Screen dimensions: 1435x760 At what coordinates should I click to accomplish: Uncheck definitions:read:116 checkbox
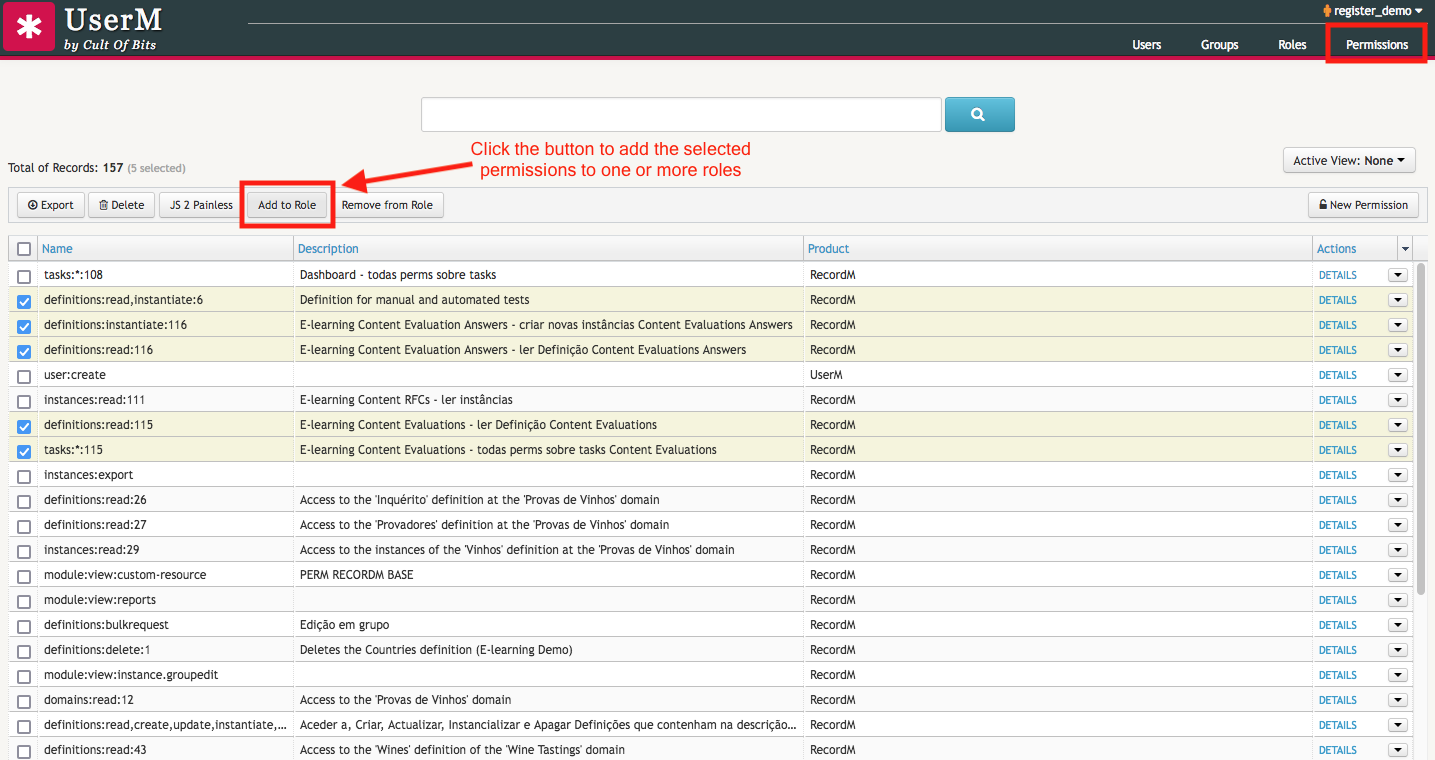pyautogui.click(x=24, y=351)
